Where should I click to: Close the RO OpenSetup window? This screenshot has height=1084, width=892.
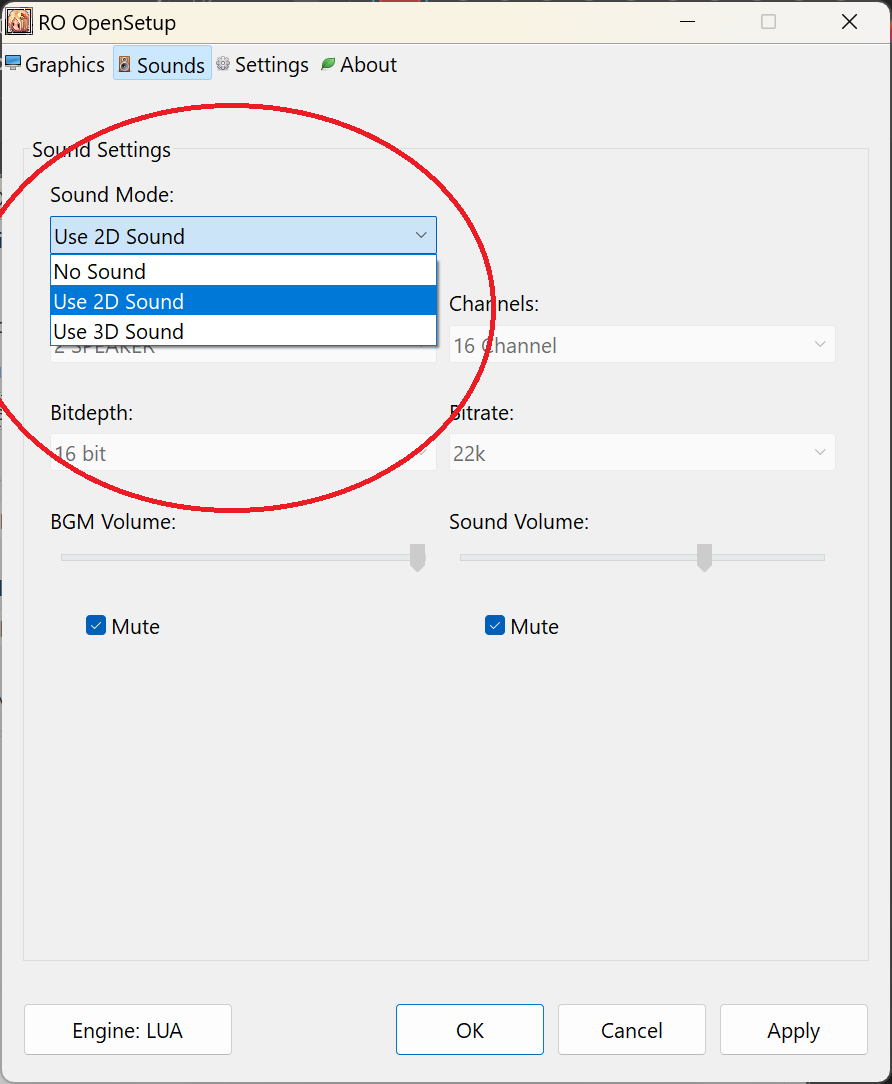point(849,22)
